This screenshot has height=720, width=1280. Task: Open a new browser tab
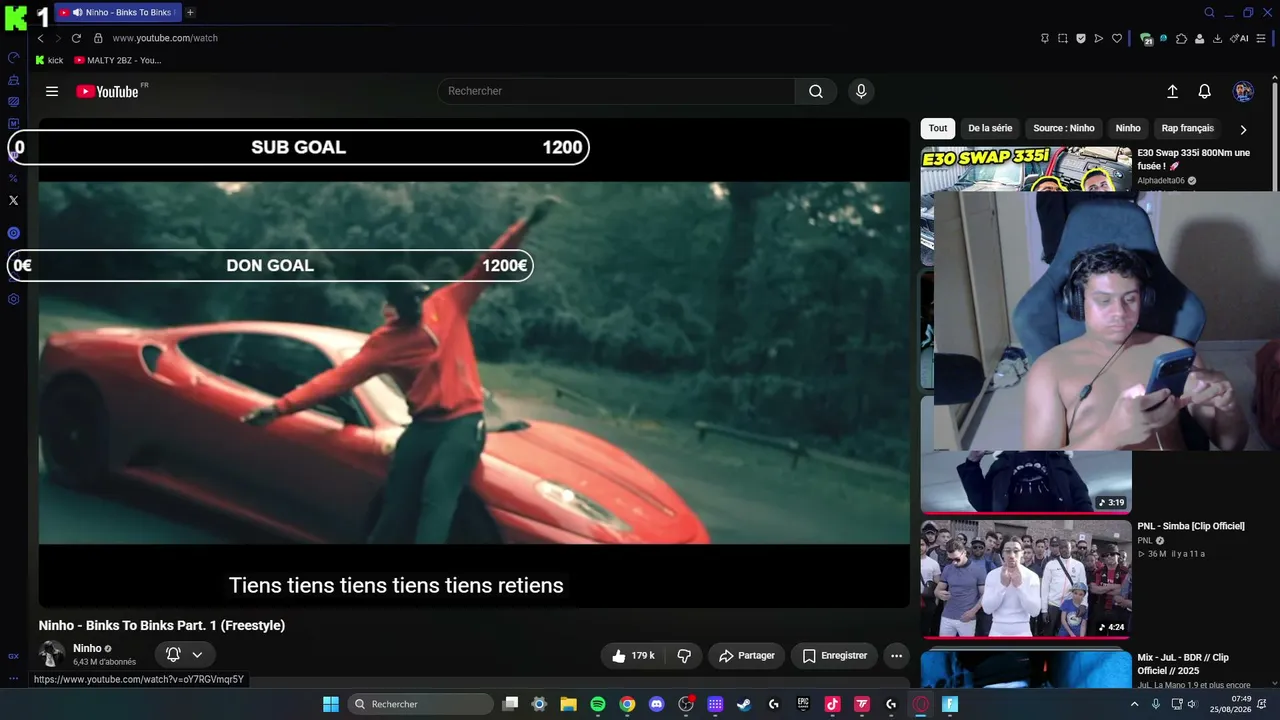(190, 12)
